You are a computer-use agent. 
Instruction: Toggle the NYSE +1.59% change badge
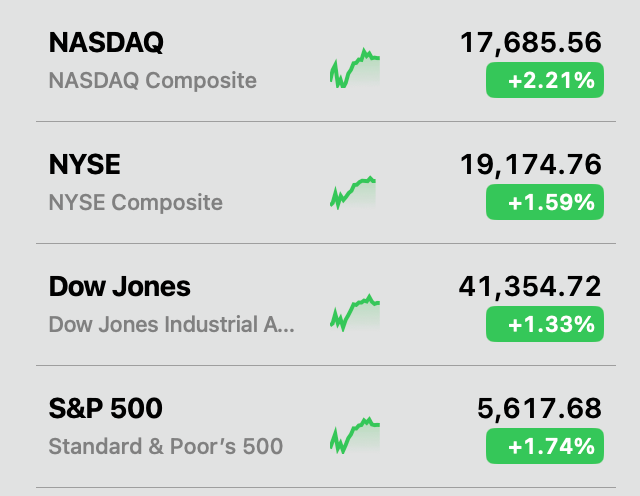pyautogui.click(x=544, y=203)
